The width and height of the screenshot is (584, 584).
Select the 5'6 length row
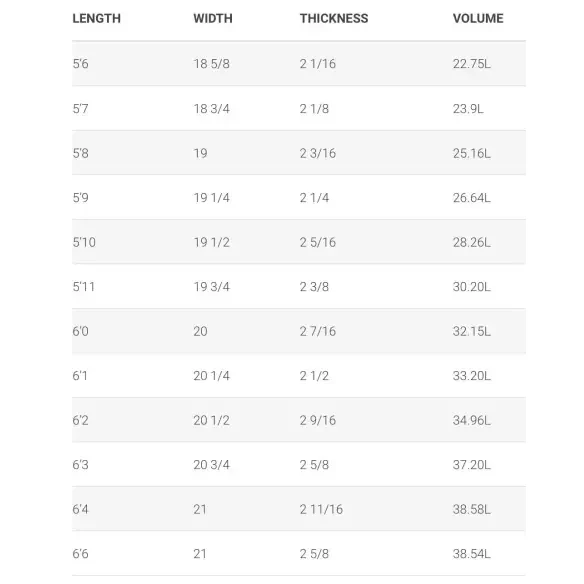[299, 64]
